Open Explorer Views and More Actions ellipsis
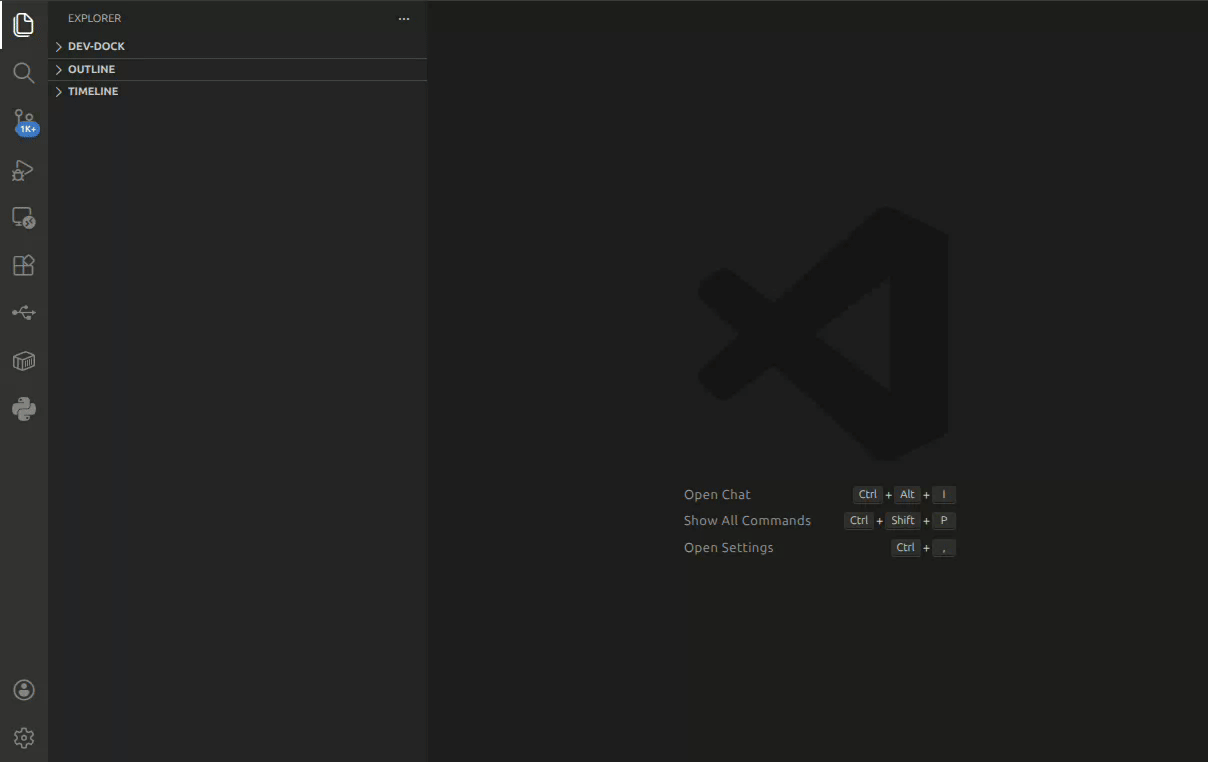Viewport: 1208px width, 762px height. 404,18
